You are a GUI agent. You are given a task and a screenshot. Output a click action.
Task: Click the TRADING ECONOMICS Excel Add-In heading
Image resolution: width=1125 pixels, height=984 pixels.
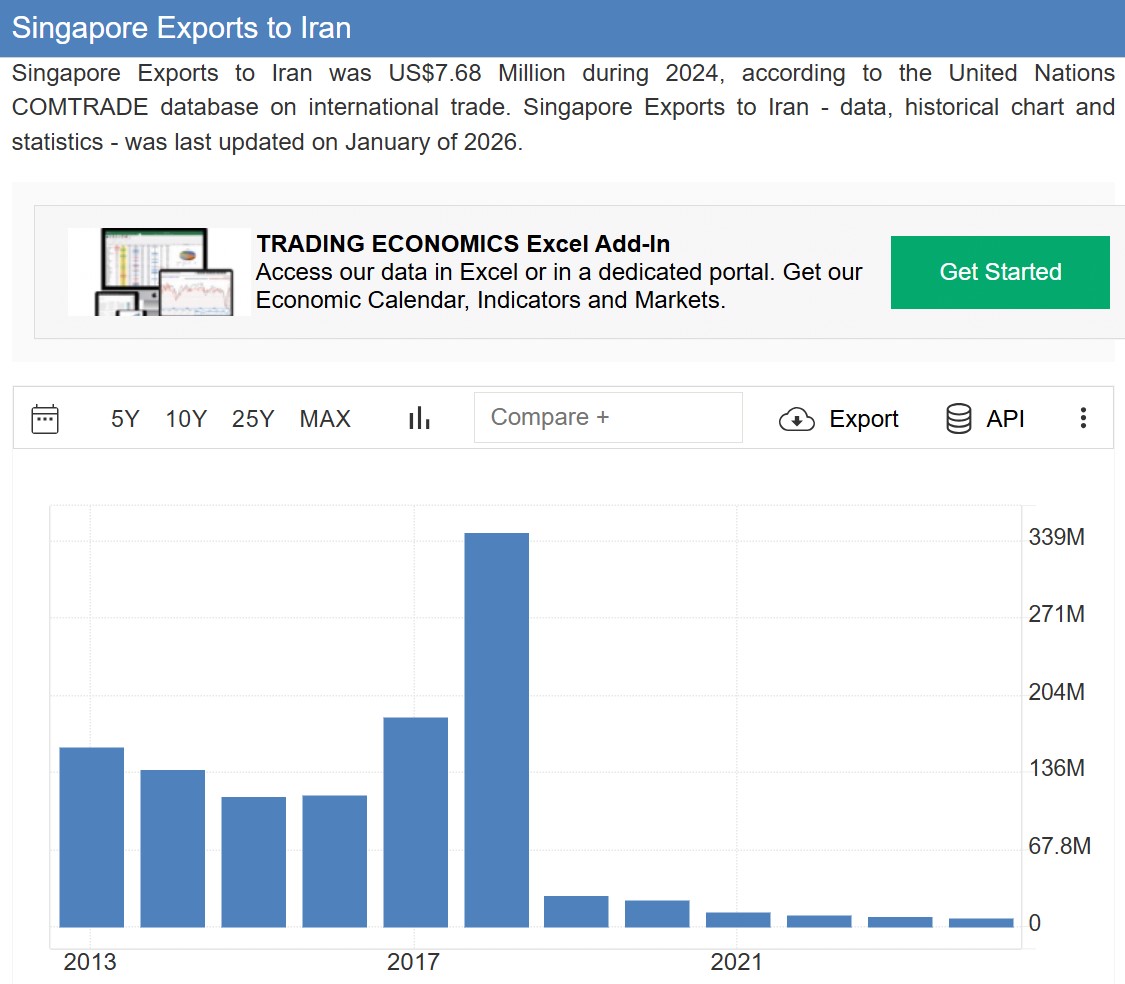coord(463,244)
